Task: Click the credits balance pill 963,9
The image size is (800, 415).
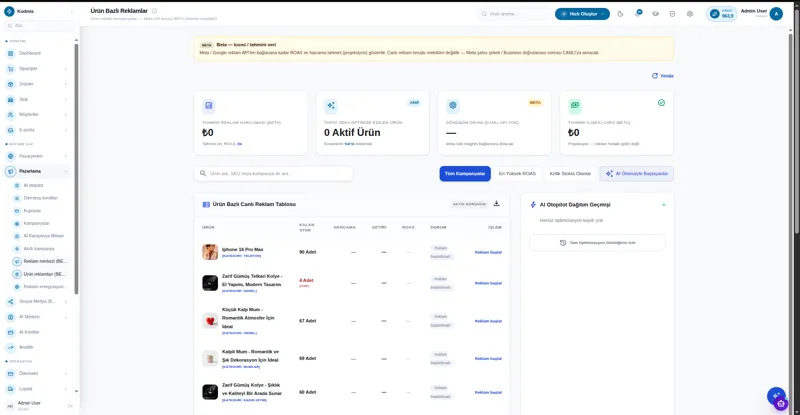Action: 722,14
